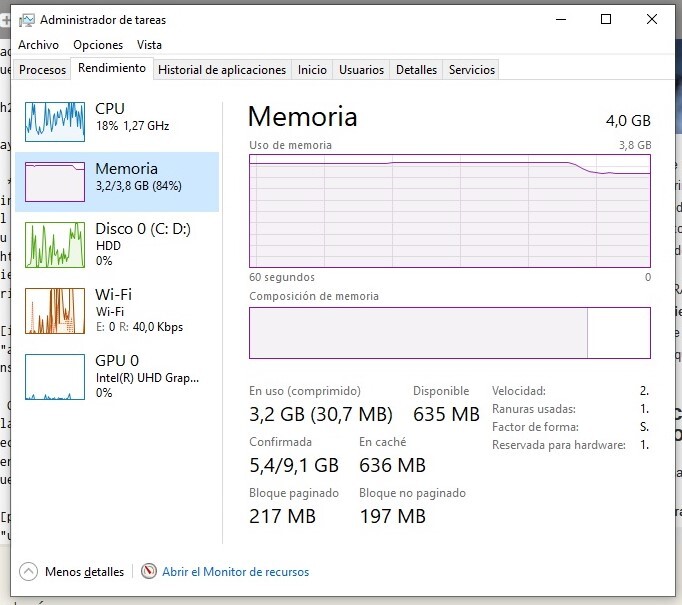Select the GPU 0 graph thumbnail
Viewport: 682px width, 605px height.
click(x=55, y=377)
